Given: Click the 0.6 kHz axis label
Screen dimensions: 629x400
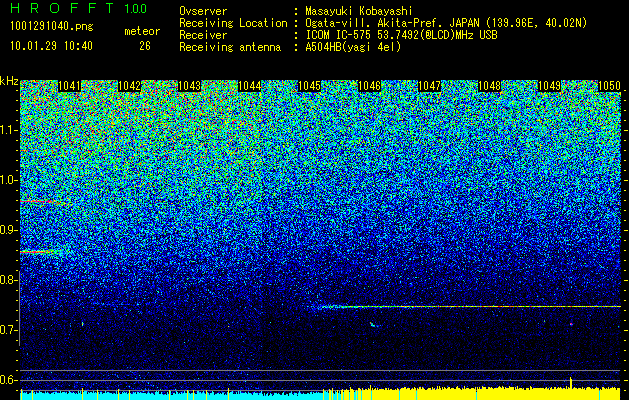Looking at the screenshot, I should (9, 380).
